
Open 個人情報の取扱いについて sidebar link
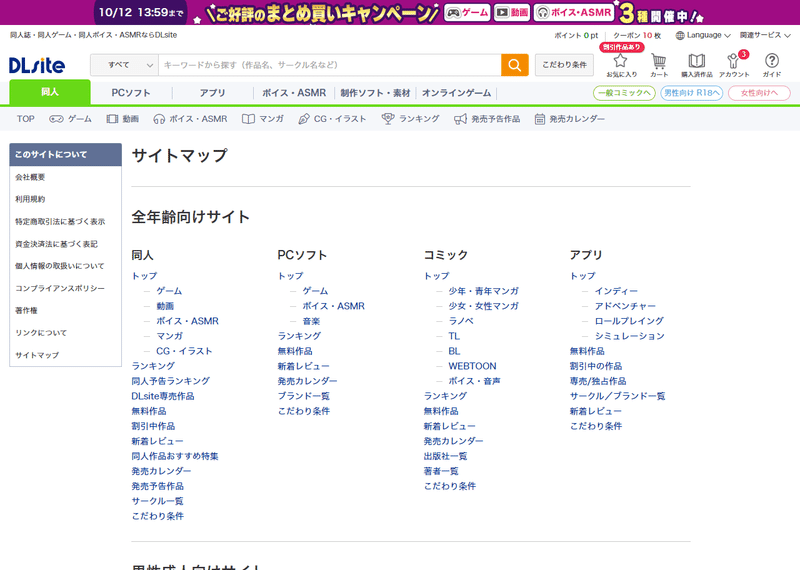[x=60, y=266]
